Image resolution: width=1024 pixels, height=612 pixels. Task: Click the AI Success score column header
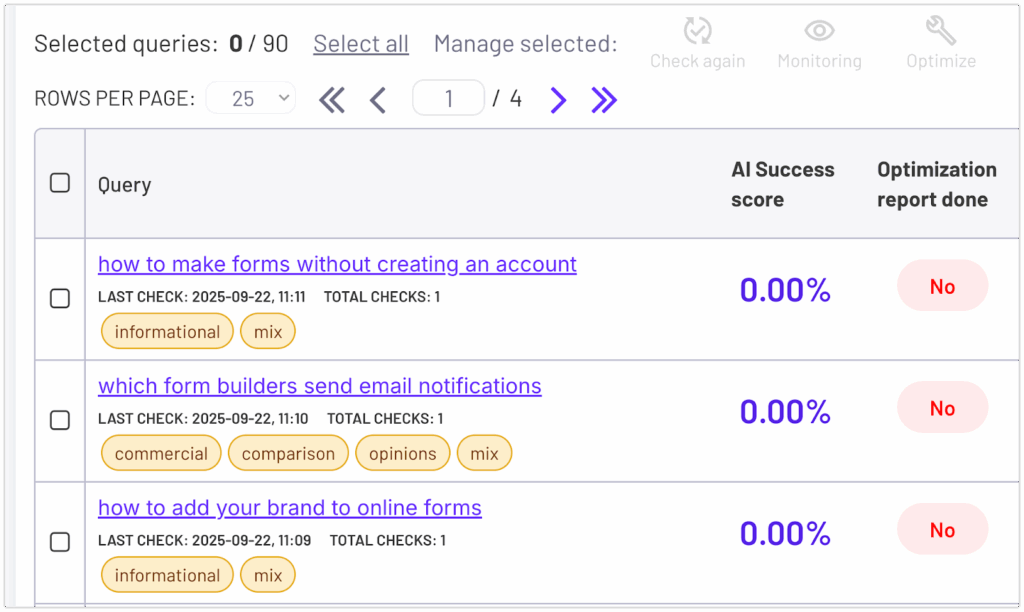point(782,184)
